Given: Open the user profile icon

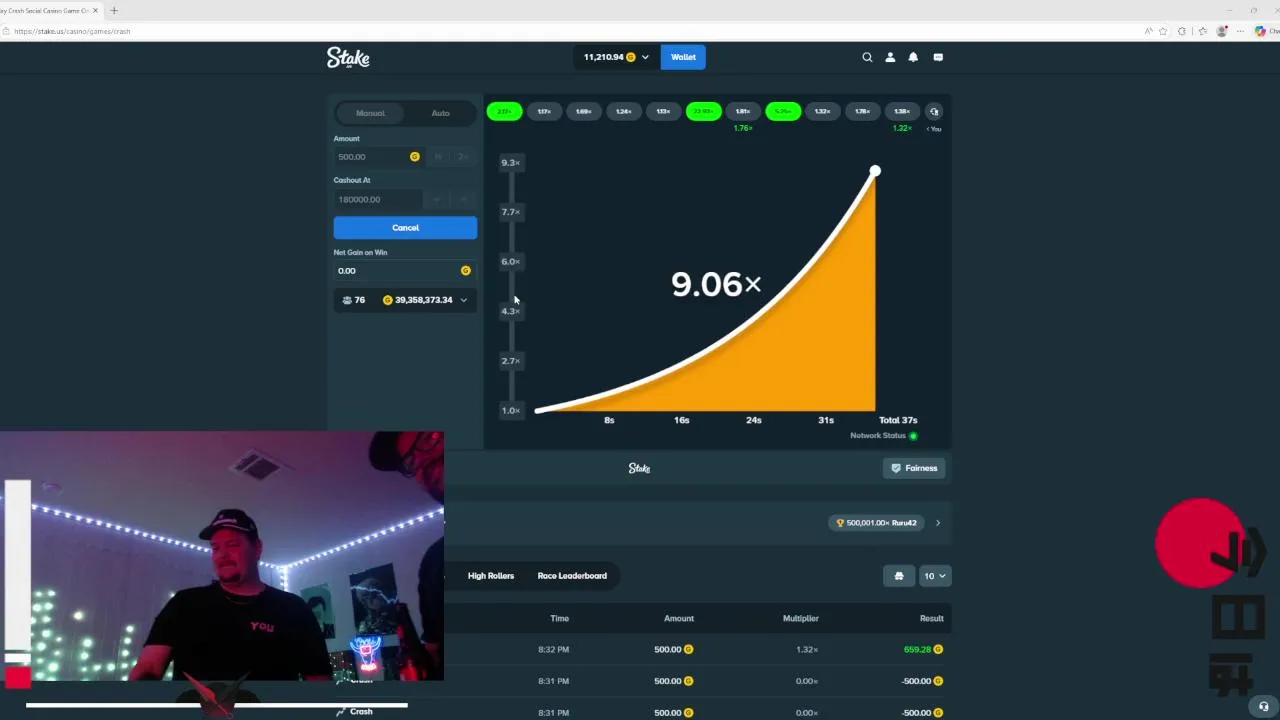Looking at the screenshot, I should (890, 57).
